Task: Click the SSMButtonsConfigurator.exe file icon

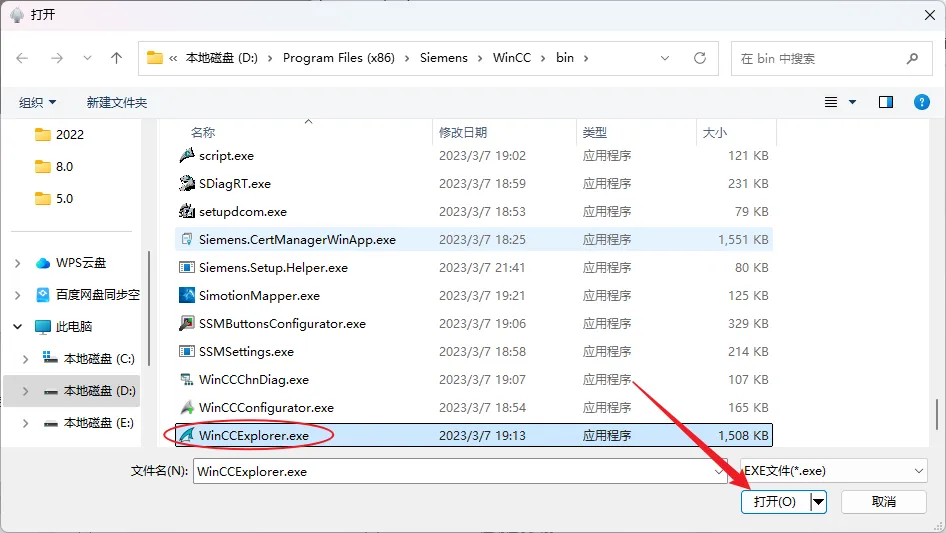Action: point(187,323)
